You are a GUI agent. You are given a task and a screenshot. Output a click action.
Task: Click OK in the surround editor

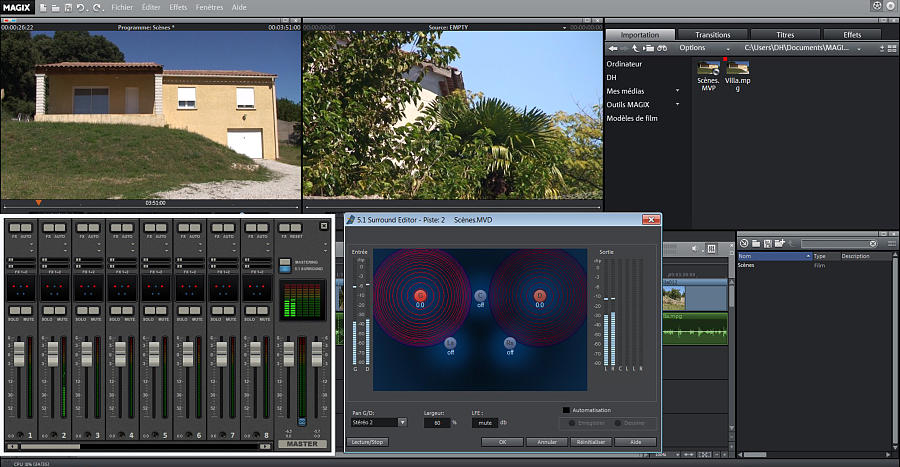502,442
